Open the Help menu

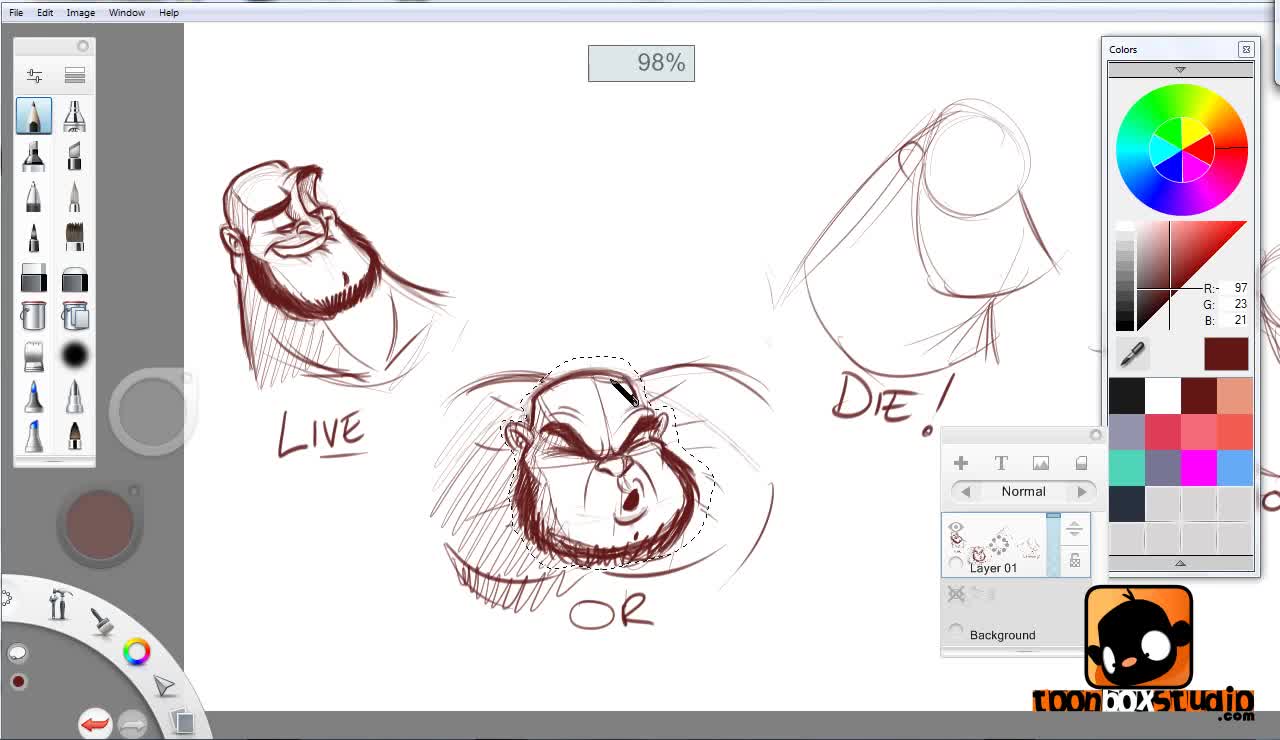point(169,13)
